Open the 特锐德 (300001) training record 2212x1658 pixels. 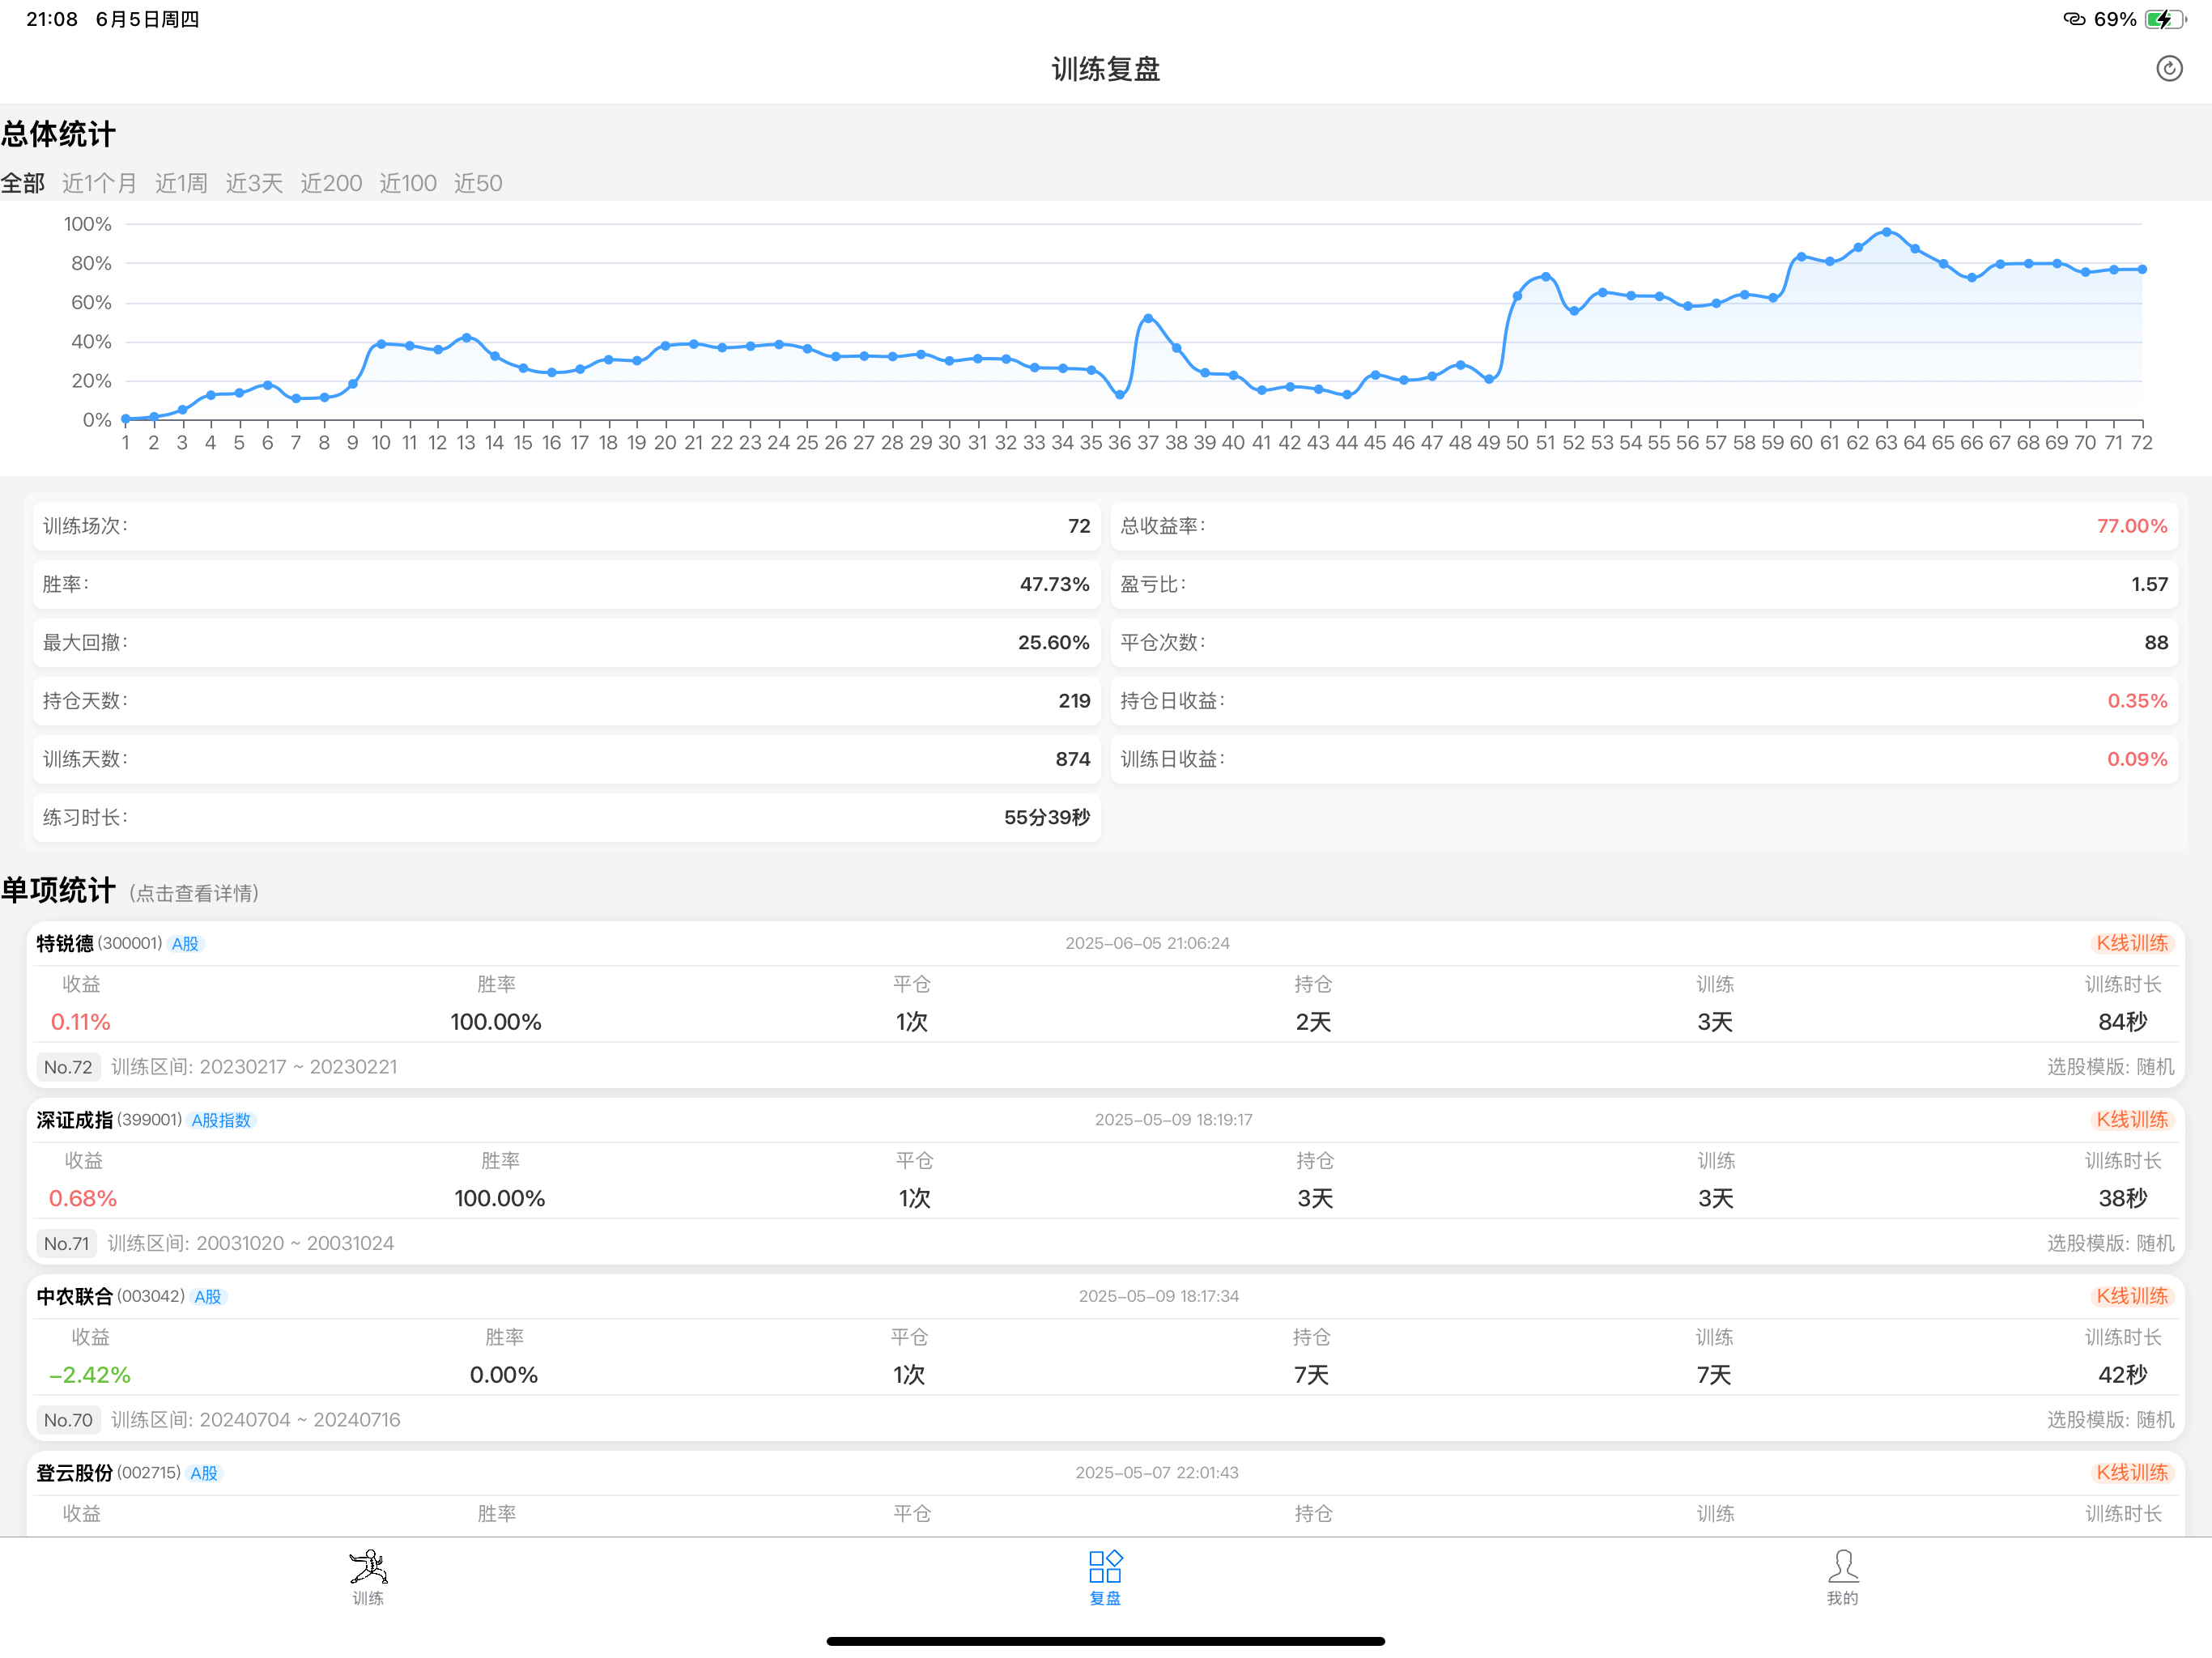[1105, 1004]
